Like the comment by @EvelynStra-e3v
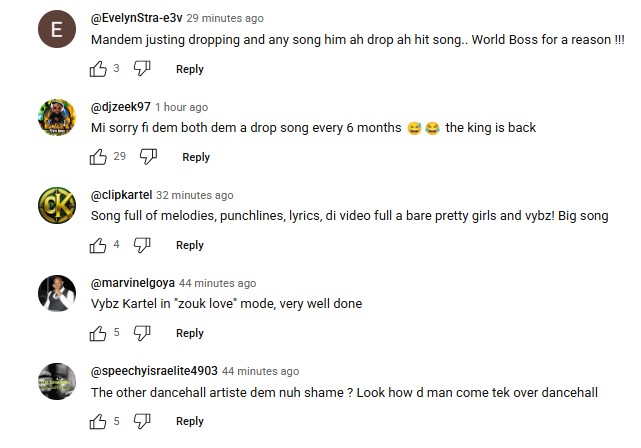641x448 pixels. (x=98, y=69)
